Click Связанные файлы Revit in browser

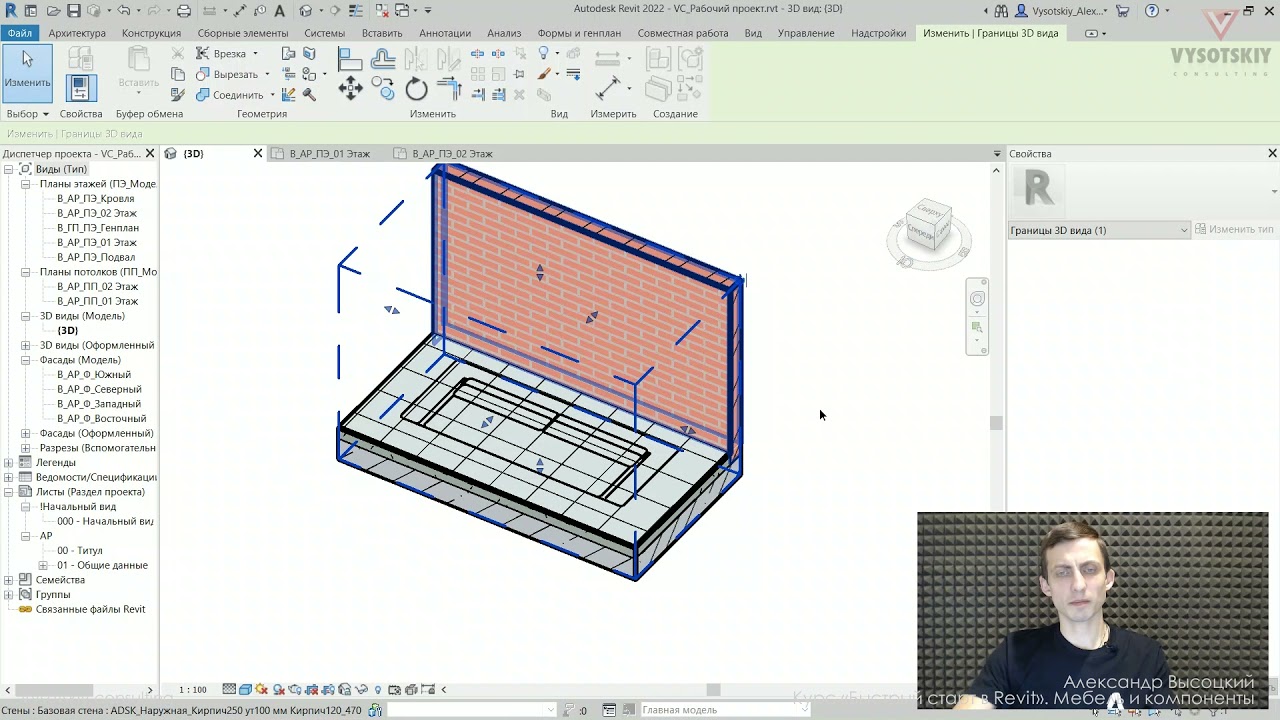pos(90,609)
